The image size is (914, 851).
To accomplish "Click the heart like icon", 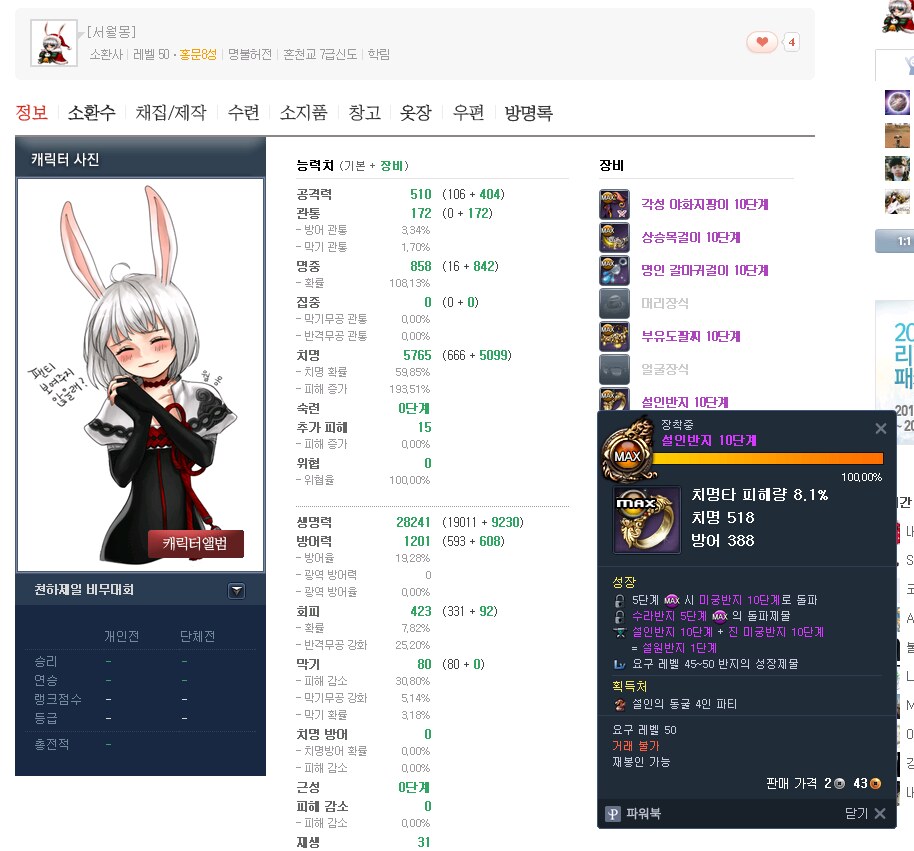I will tap(762, 42).
